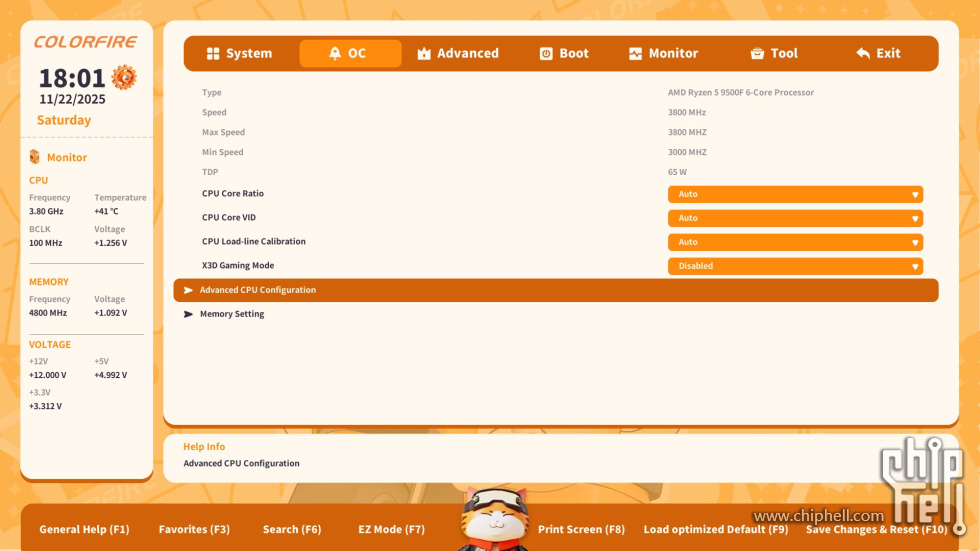This screenshot has width=980, height=551.
Task: Click the OC tab rocket icon
Action: [335, 54]
